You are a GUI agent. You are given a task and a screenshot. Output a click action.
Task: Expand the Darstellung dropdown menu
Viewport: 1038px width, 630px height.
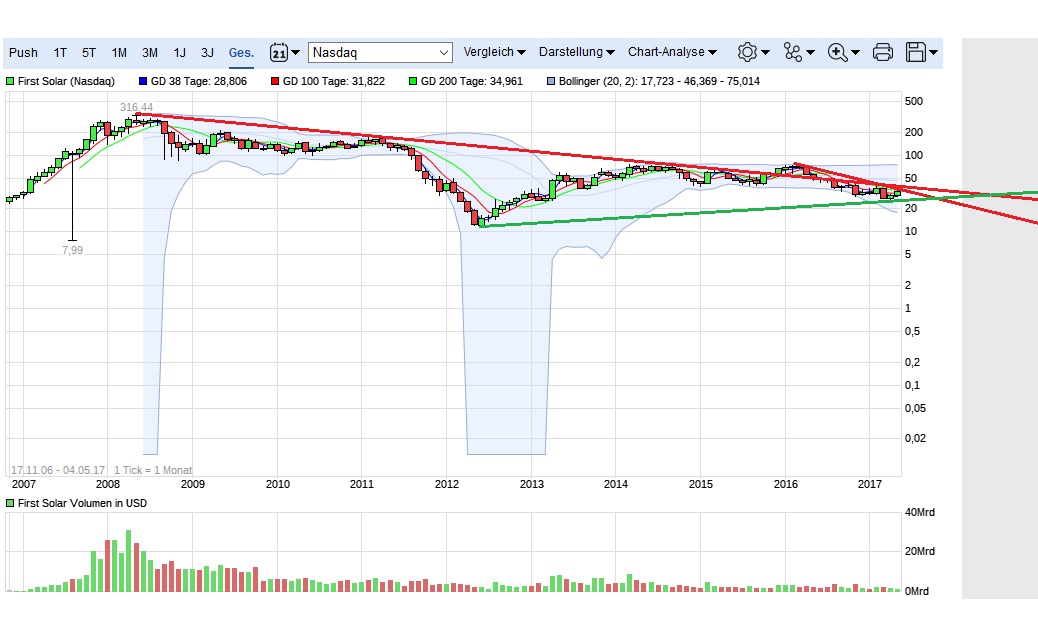pyautogui.click(x=576, y=52)
